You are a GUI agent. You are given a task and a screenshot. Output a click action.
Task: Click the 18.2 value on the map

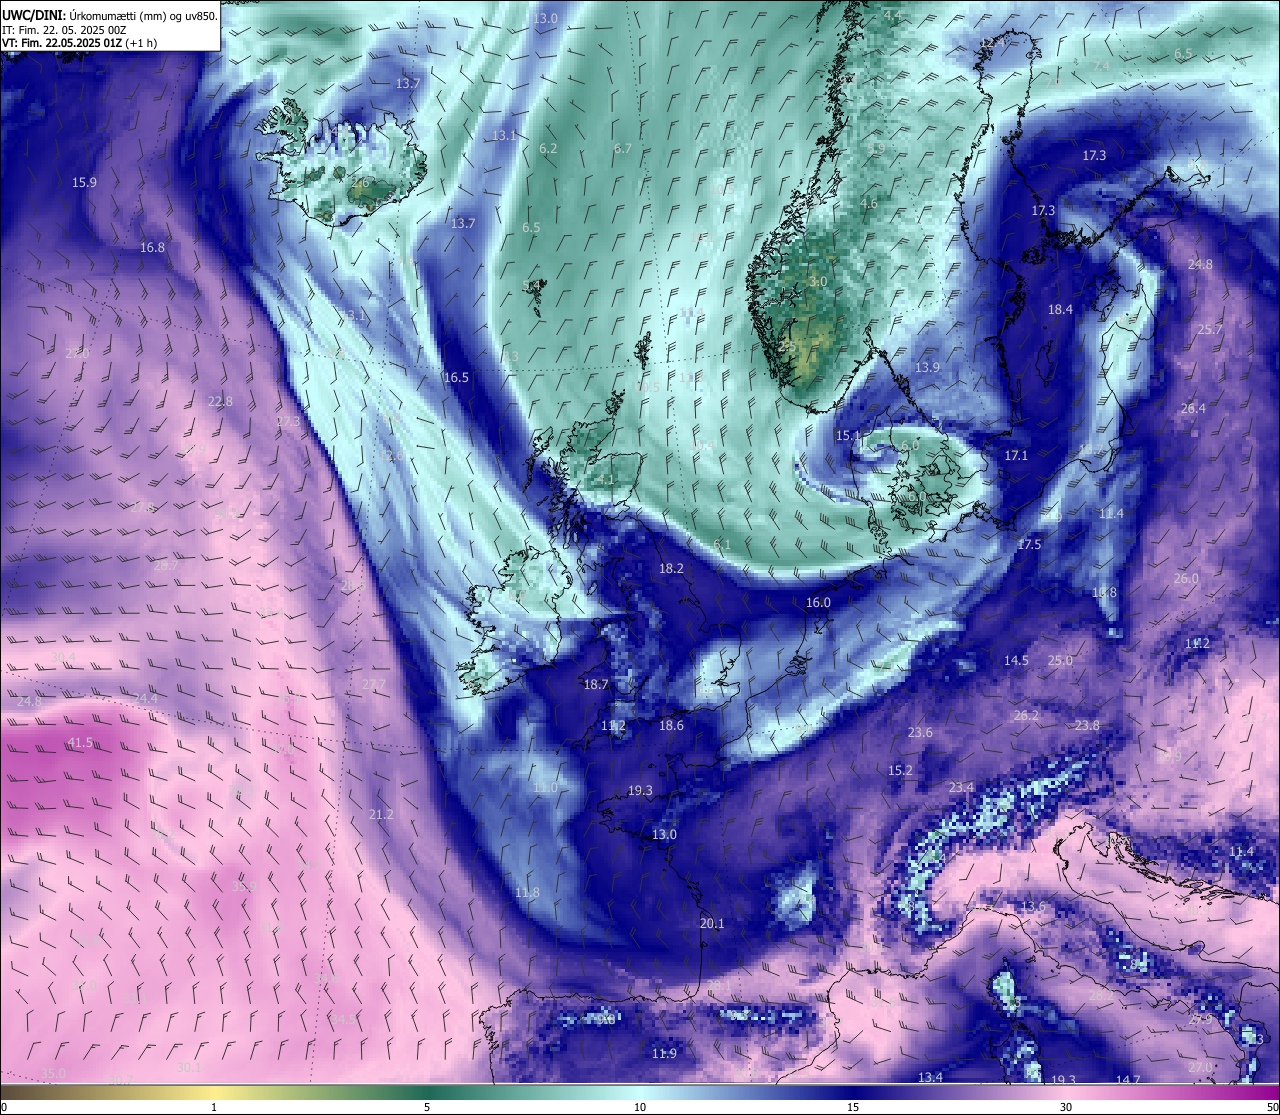coord(671,569)
